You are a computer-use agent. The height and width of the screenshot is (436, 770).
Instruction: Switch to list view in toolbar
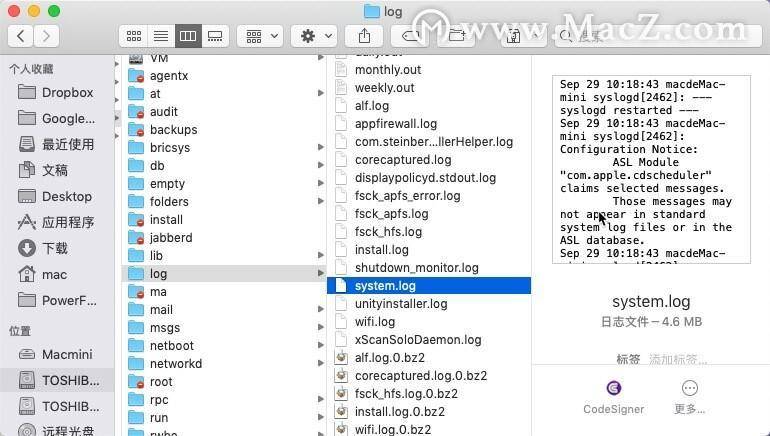coord(161,36)
